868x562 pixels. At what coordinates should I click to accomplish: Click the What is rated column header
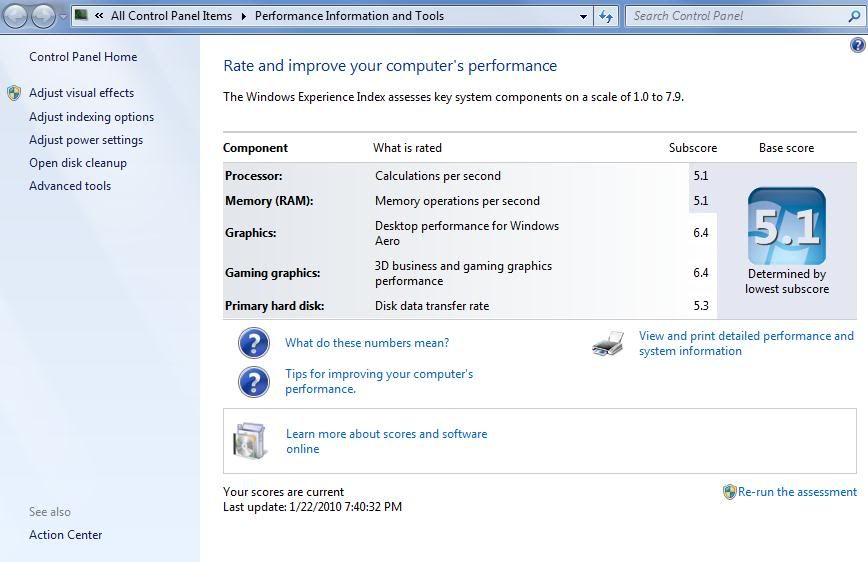pyautogui.click(x=407, y=148)
